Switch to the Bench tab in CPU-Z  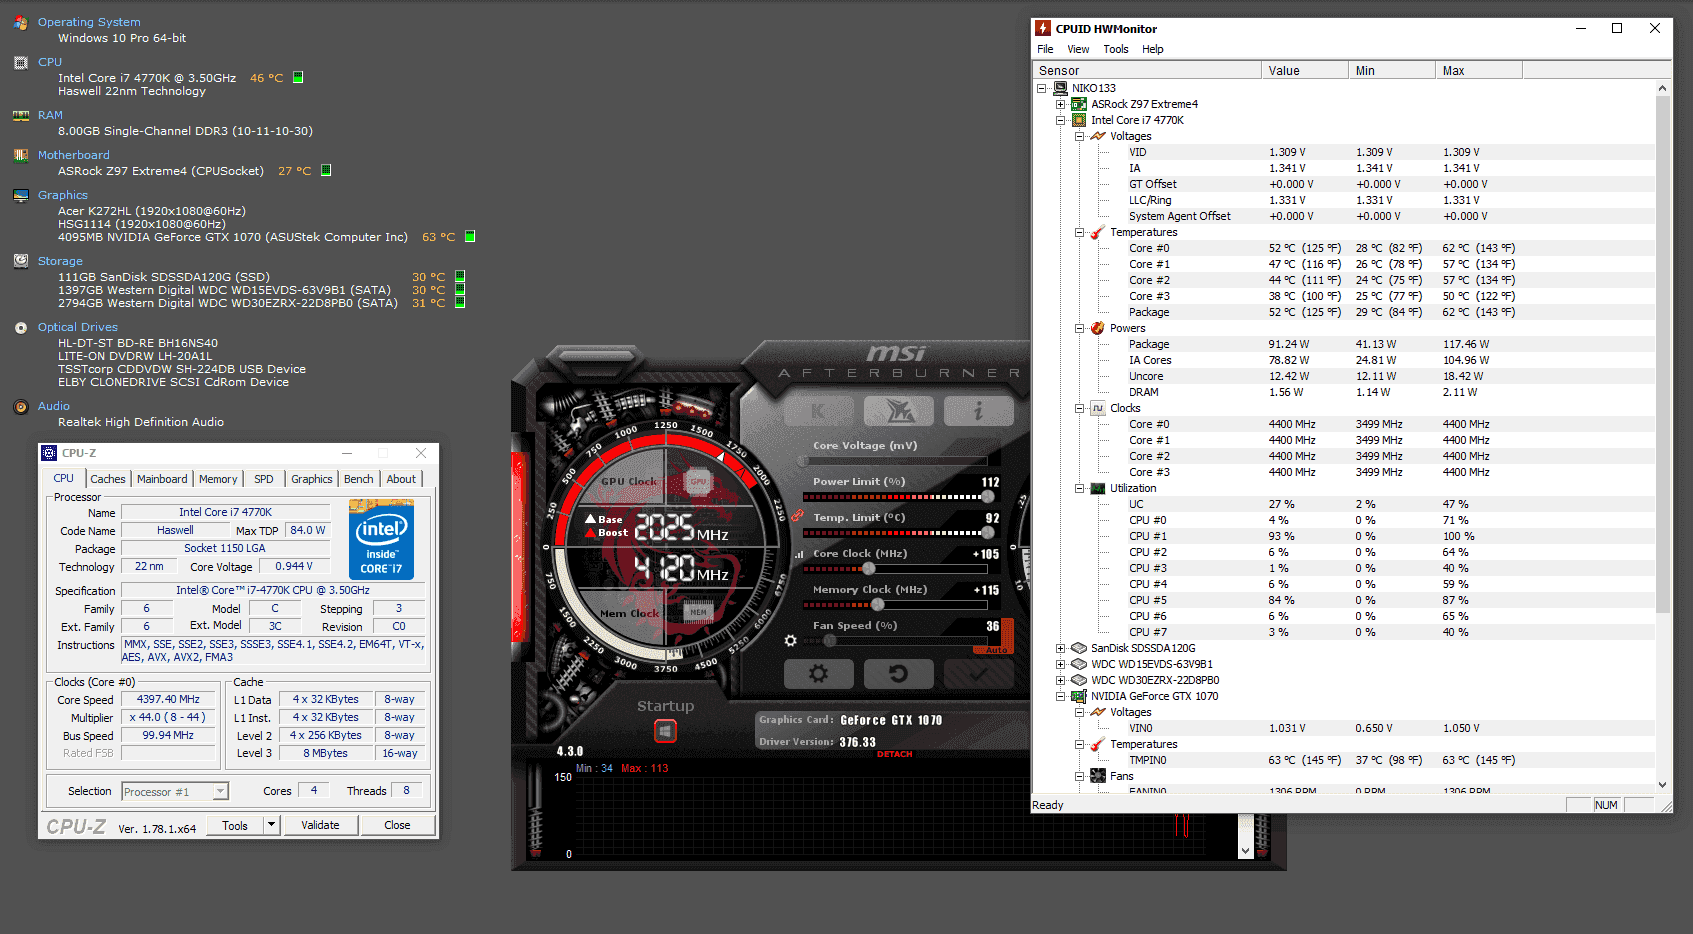pos(358,479)
